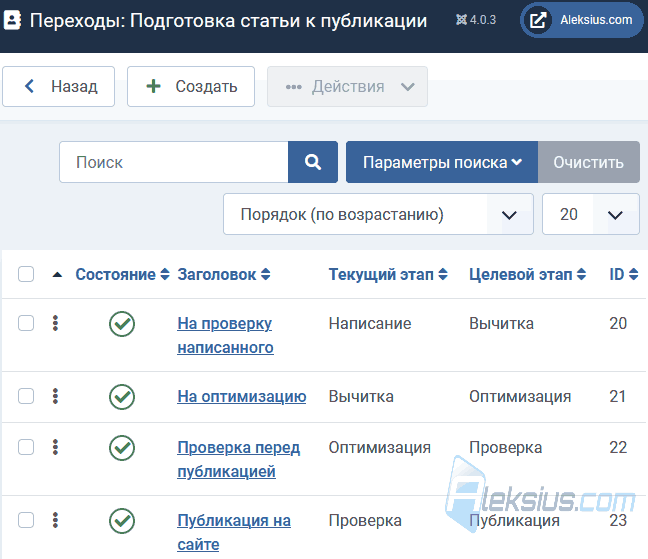
Task: Click the Назад back button
Action: point(58,87)
